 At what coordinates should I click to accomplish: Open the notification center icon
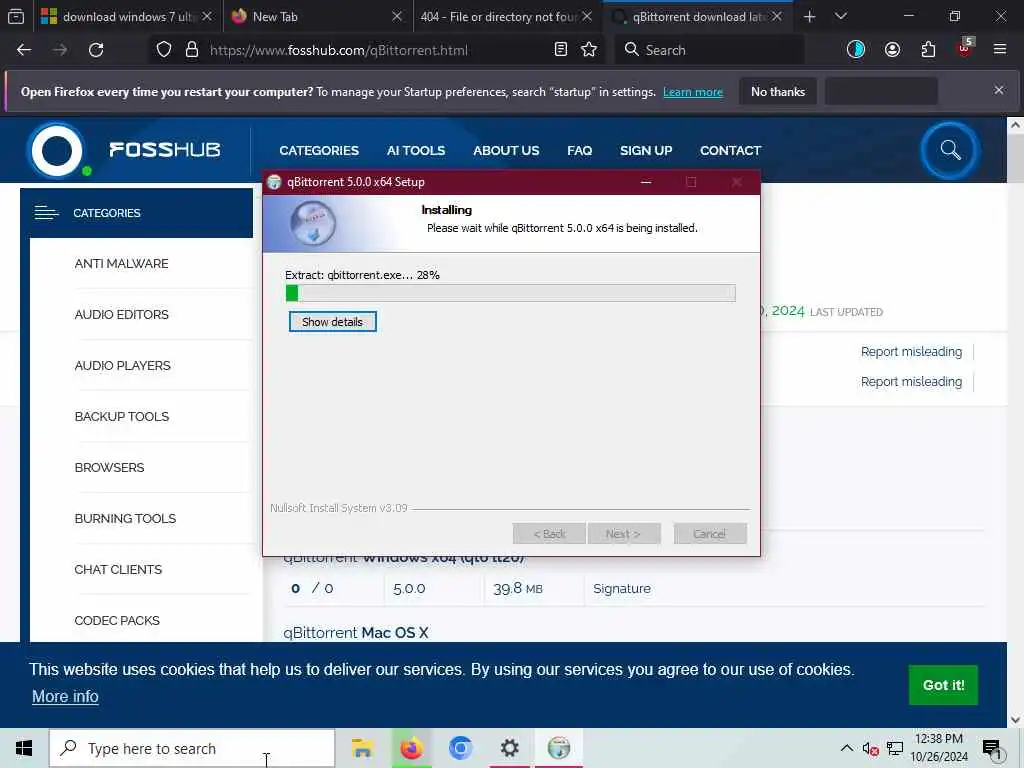[x=992, y=748]
